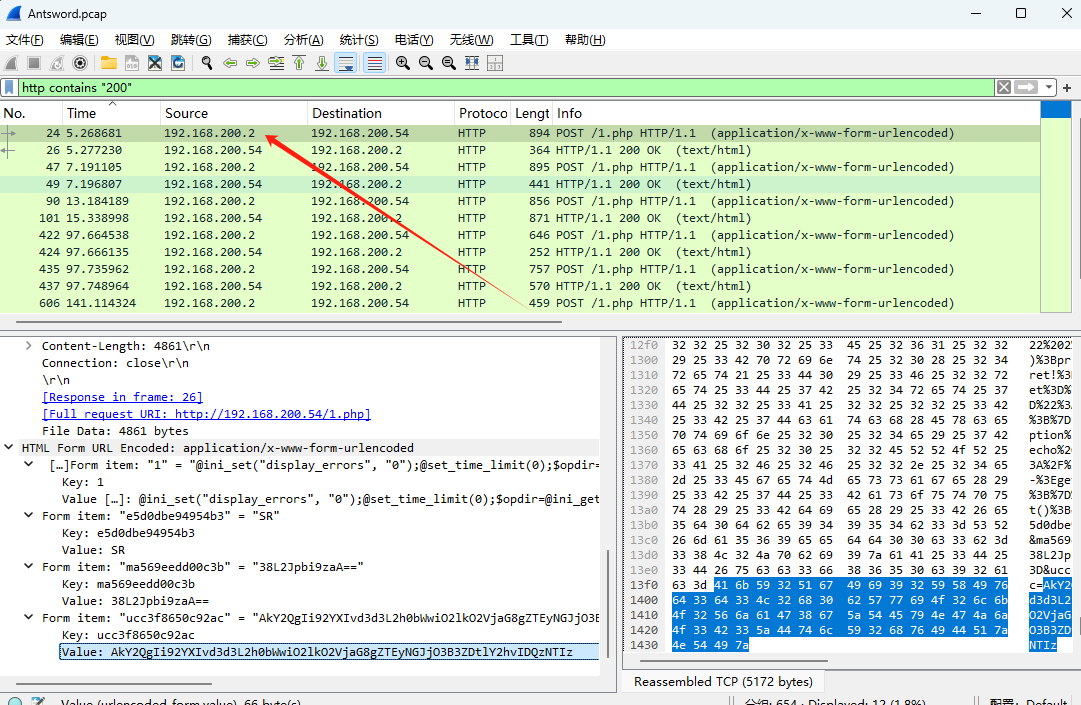Click the packet list horizontal scrollbar

pyautogui.click(x=289, y=321)
